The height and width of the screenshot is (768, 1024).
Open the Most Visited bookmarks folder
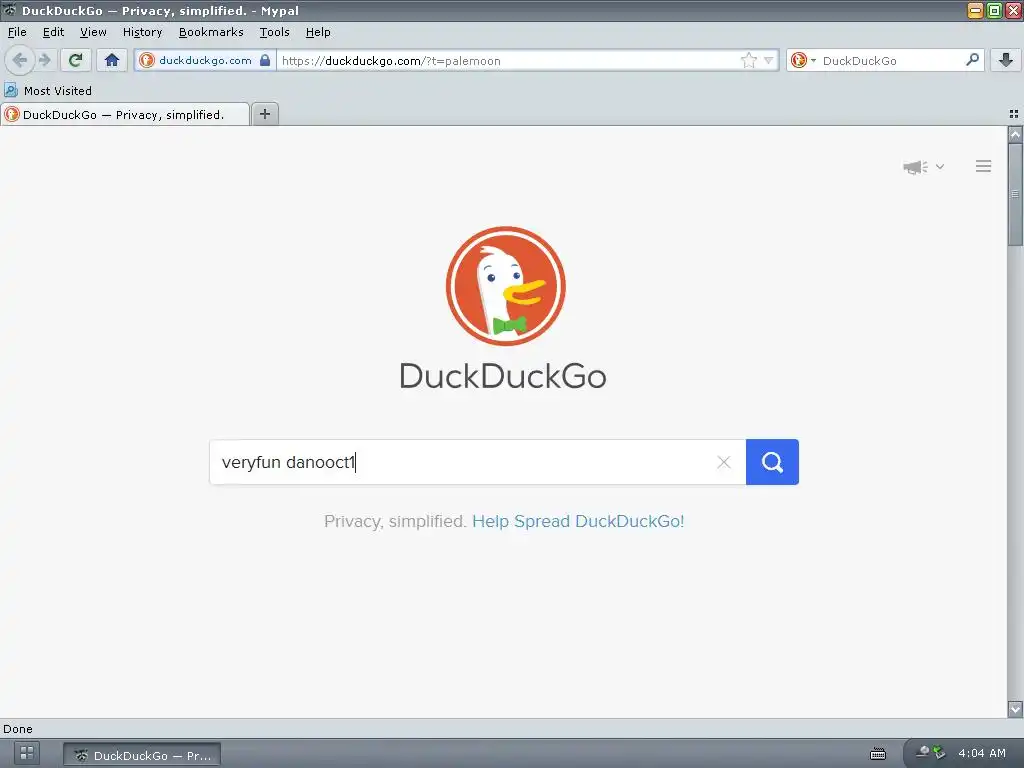pyautogui.click(x=48, y=91)
